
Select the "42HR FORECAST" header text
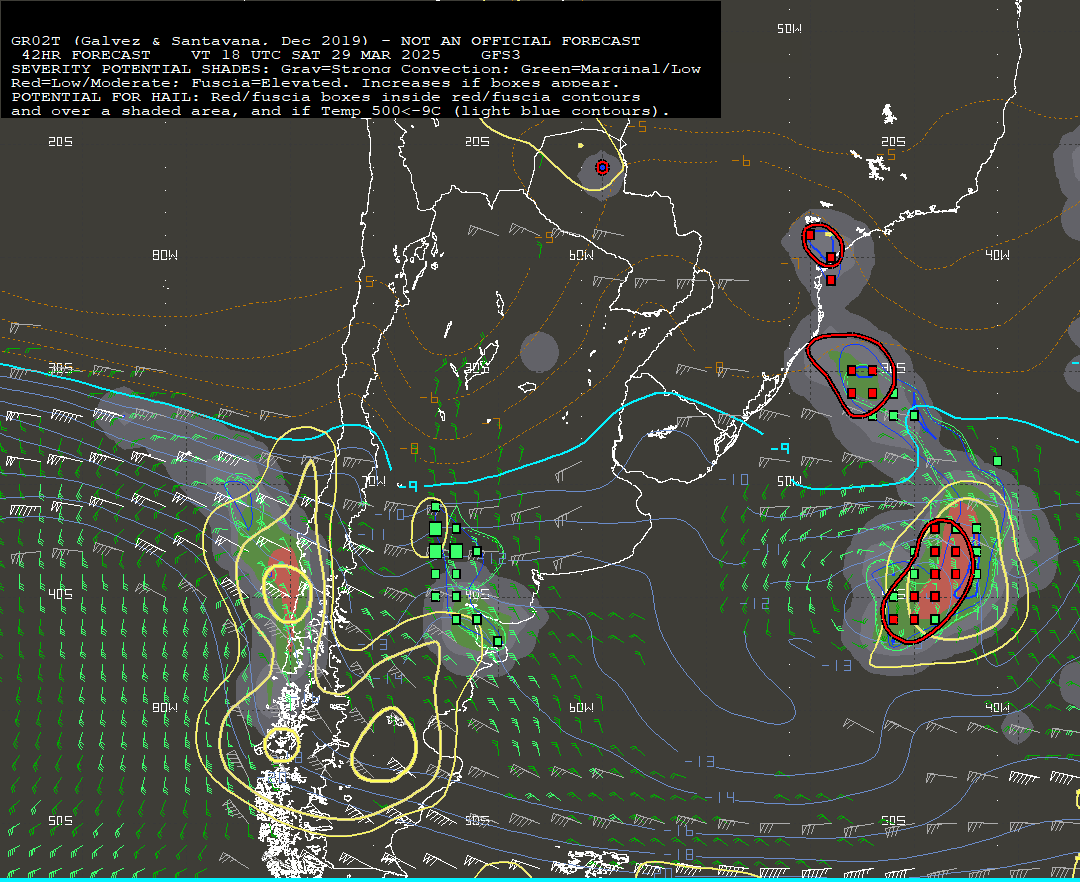pos(86,55)
